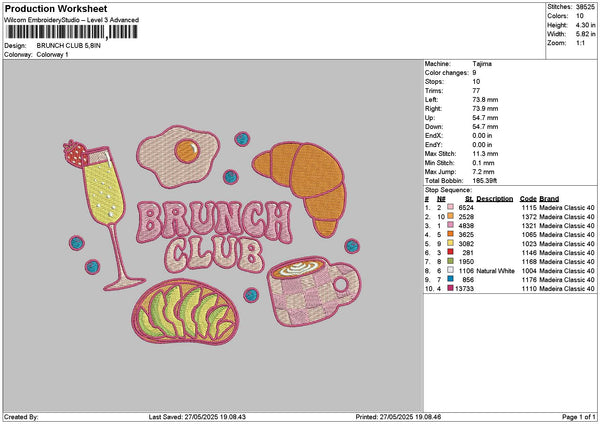Viewport: 600px width, 424px height.
Task: Click the Production Worksheet title
Action: (56, 8)
